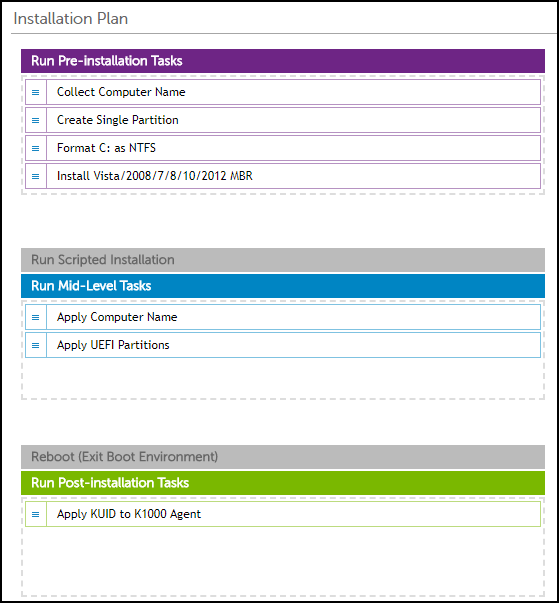Viewport: 559px width, 603px height.
Task: Click drag handle icon for Apply Computer Name
Action: tap(35, 317)
